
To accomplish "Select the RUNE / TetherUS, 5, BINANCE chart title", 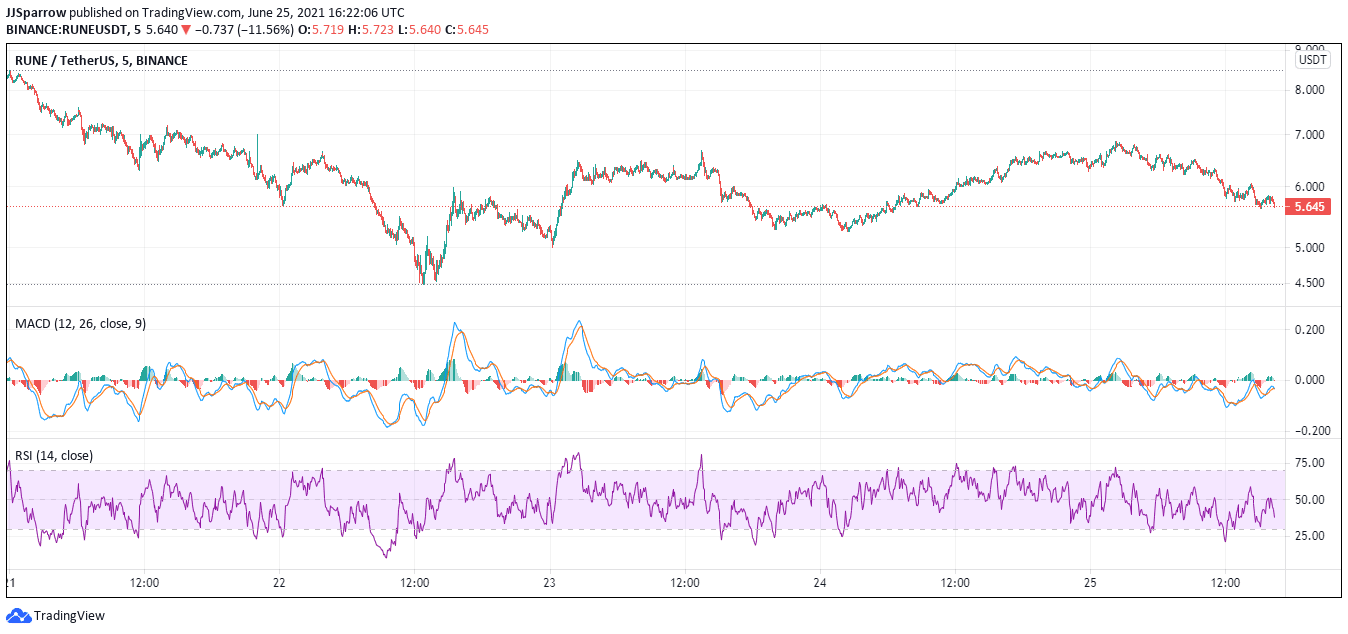I will coord(100,61).
